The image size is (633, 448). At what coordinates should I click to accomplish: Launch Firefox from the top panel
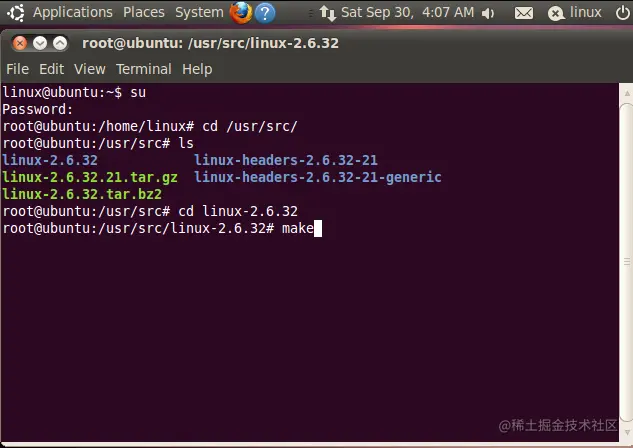pos(241,13)
